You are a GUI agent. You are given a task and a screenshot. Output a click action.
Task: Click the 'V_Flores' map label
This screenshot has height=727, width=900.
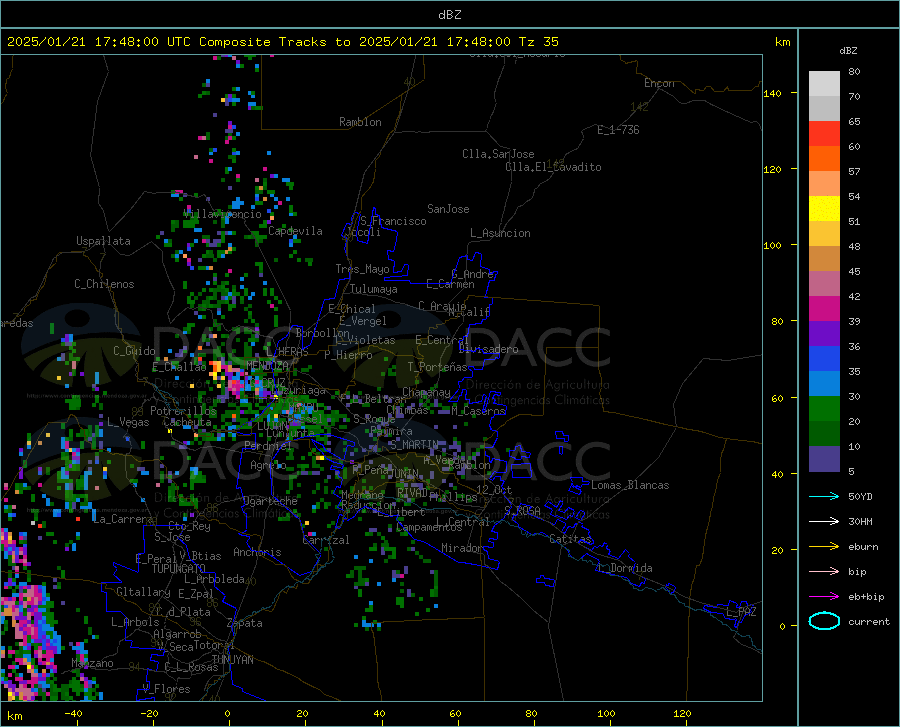click(166, 689)
